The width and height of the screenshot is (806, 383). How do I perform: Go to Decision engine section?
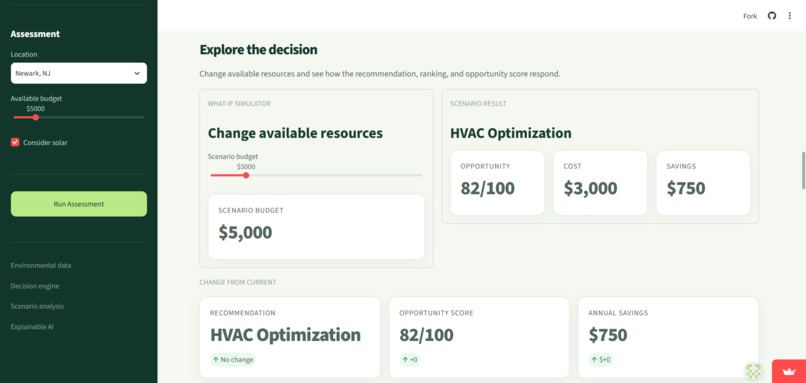35,286
